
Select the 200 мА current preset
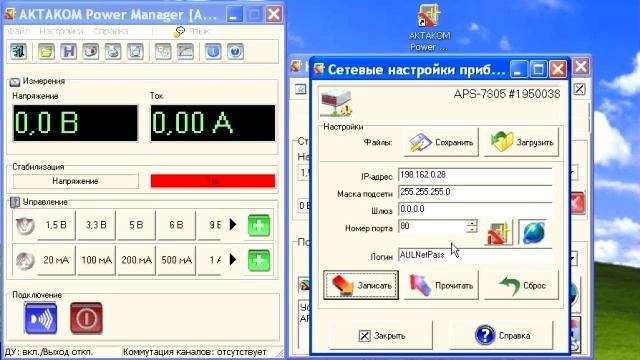pyautogui.click(x=136, y=260)
